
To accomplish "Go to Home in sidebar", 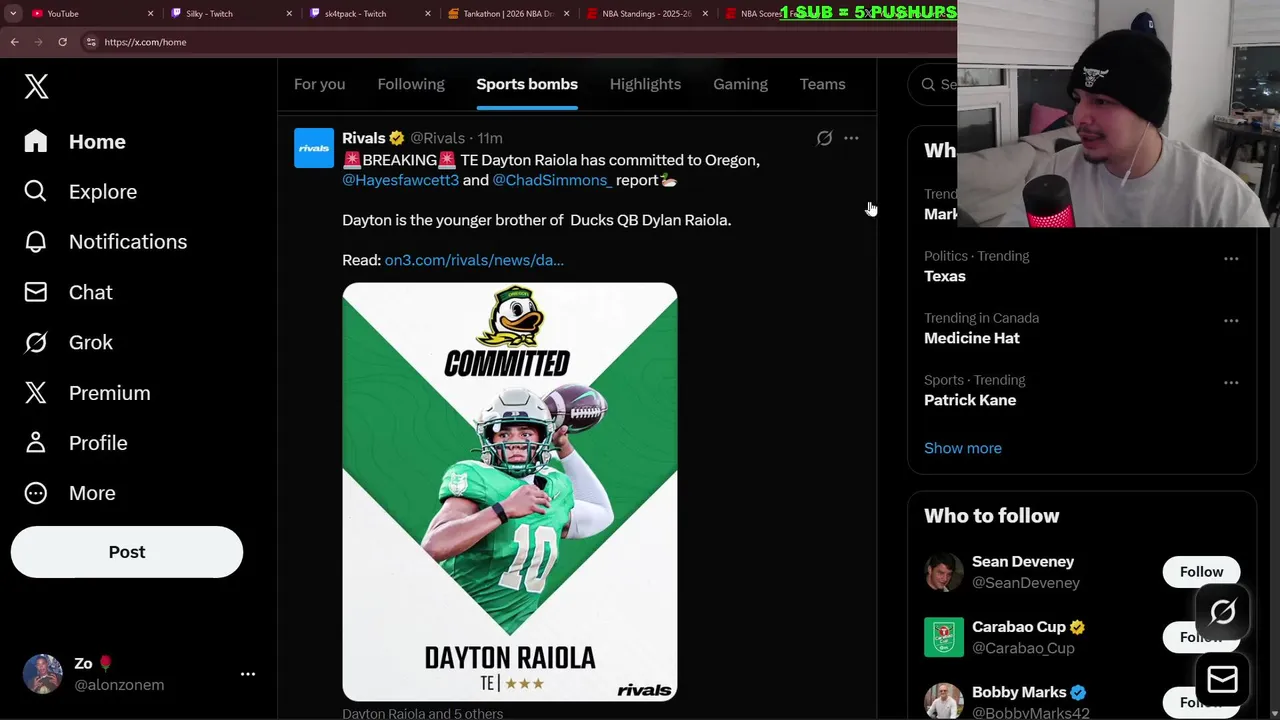I will (76, 142).
